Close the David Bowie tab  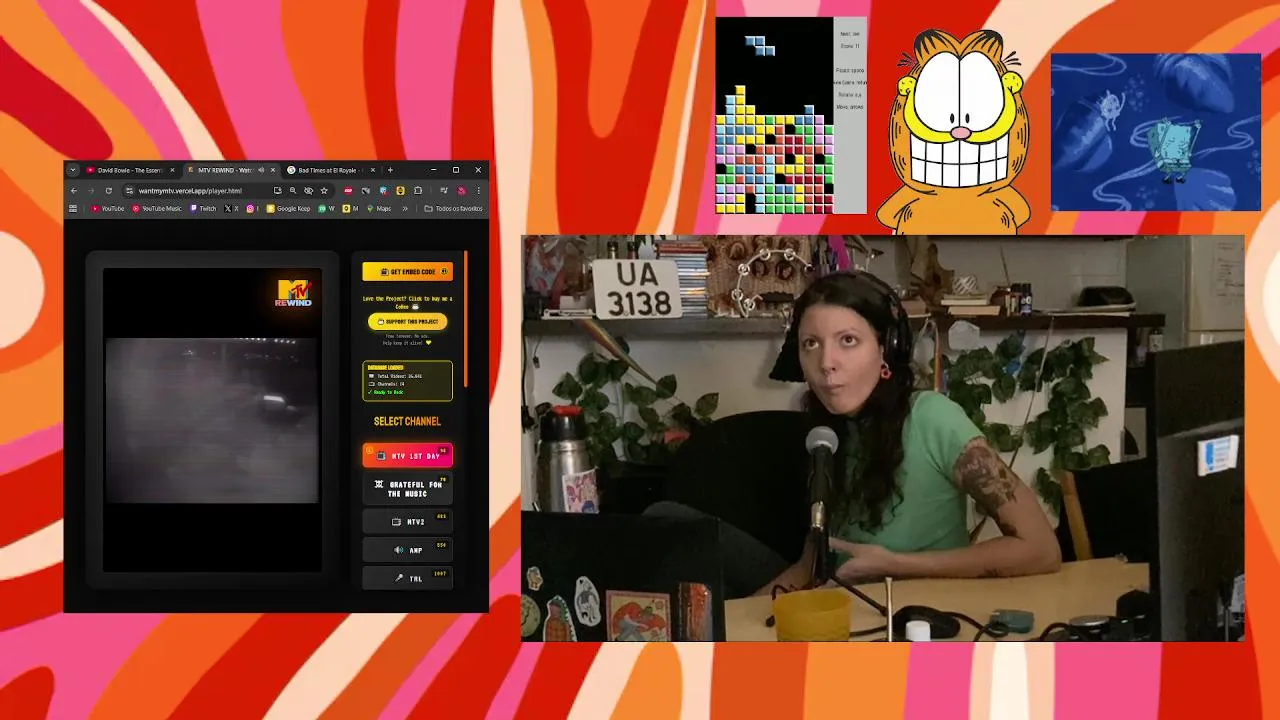172,170
